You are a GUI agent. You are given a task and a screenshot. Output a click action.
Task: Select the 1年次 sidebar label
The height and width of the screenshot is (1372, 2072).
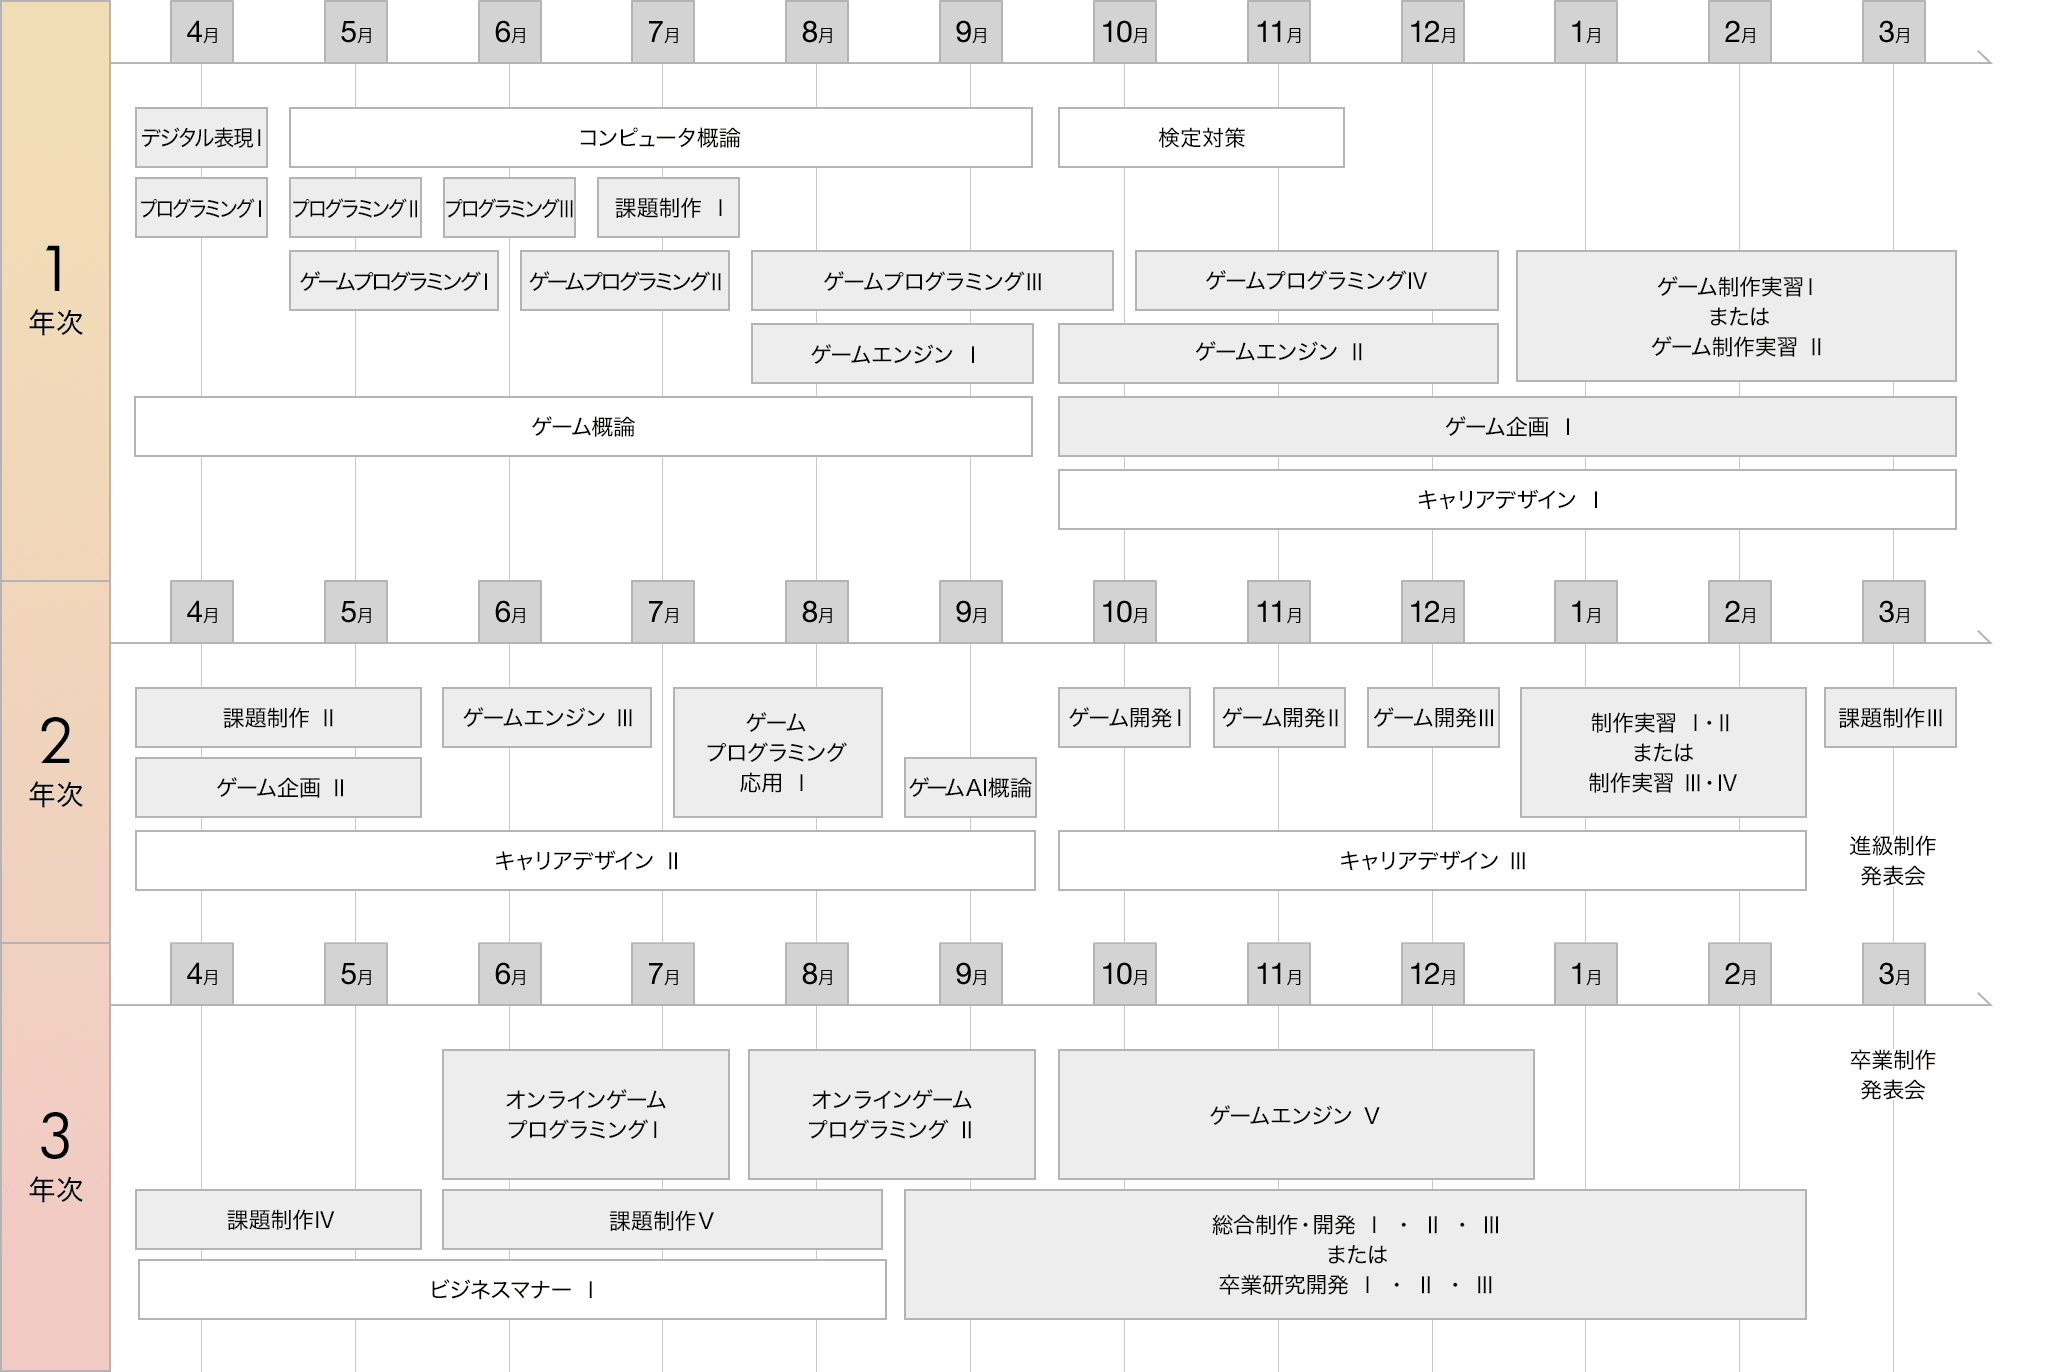click(55, 290)
